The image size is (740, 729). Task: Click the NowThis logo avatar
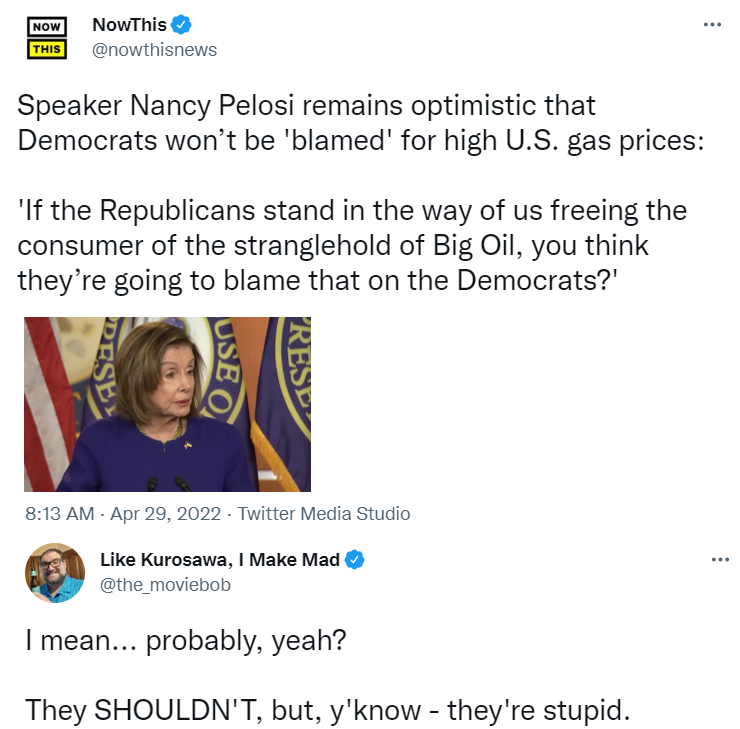[x=45, y=37]
